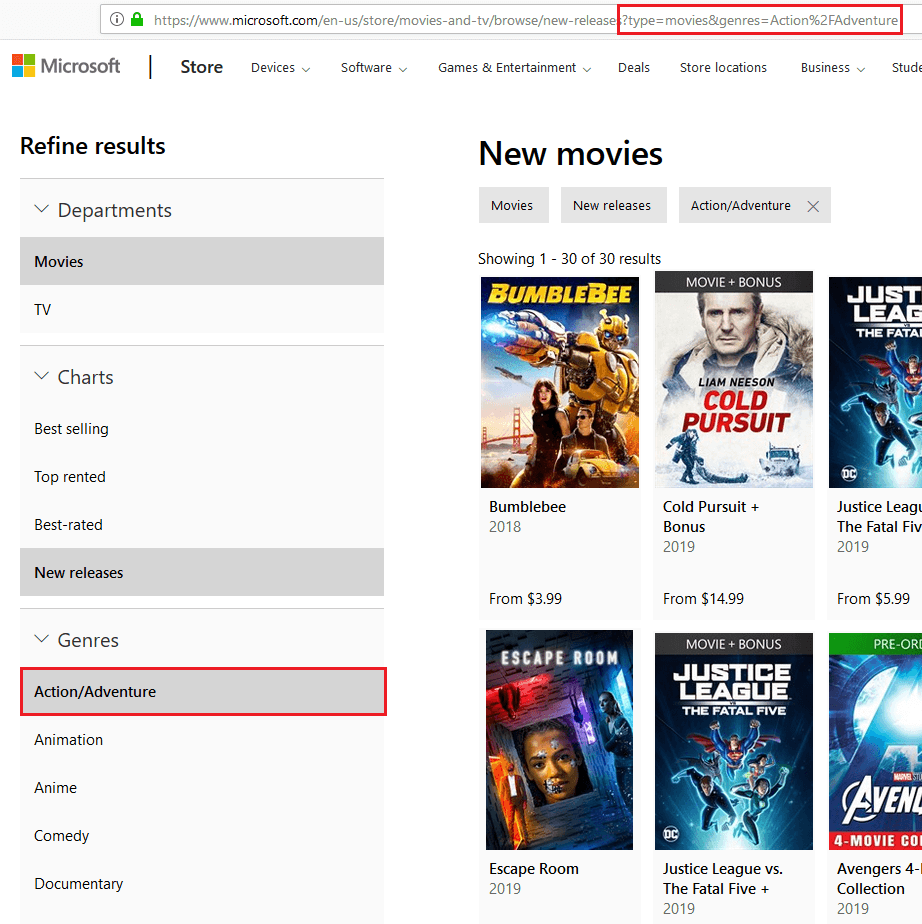
Task: Click the Cold Pursuit + Bonus title
Action: click(x=710, y=516)
